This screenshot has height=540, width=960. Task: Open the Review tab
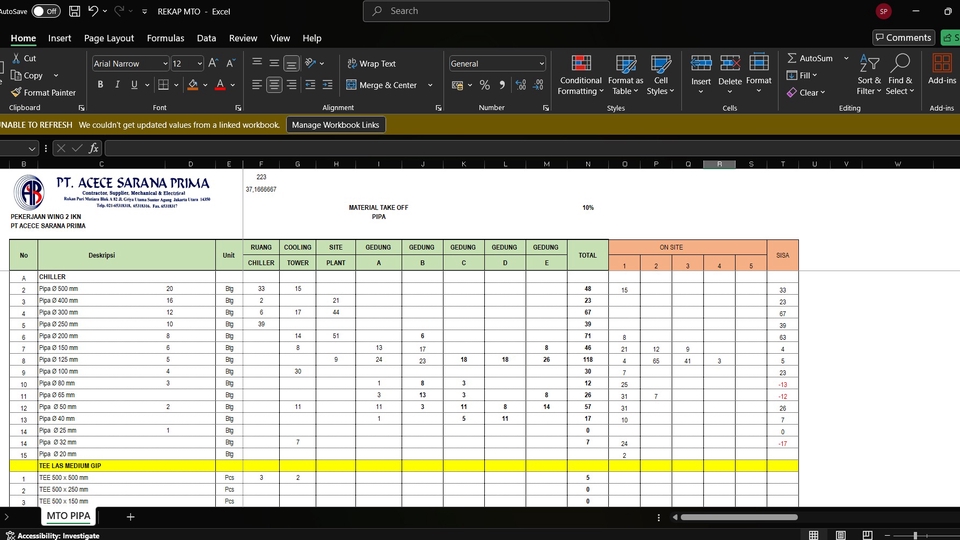click(243, 38)
